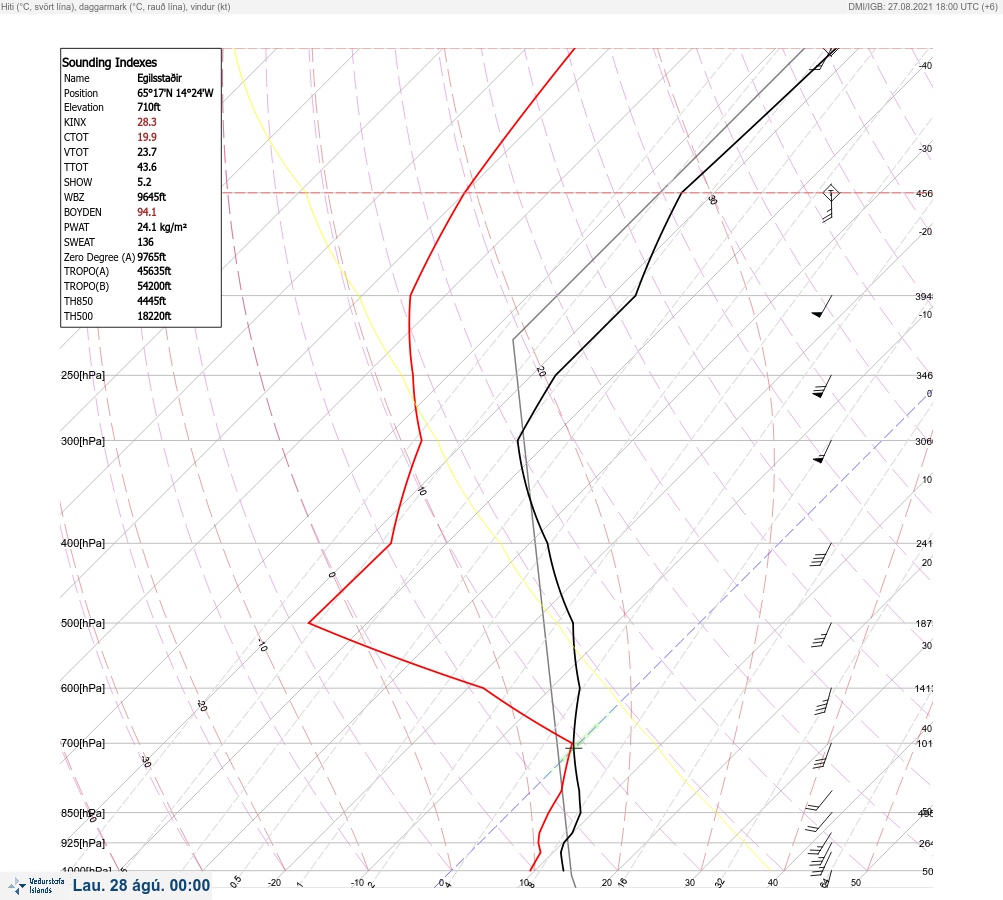Click the 'Zero Degree (A)' label
Screen dimensions: 1003x900
pos(99,257)
